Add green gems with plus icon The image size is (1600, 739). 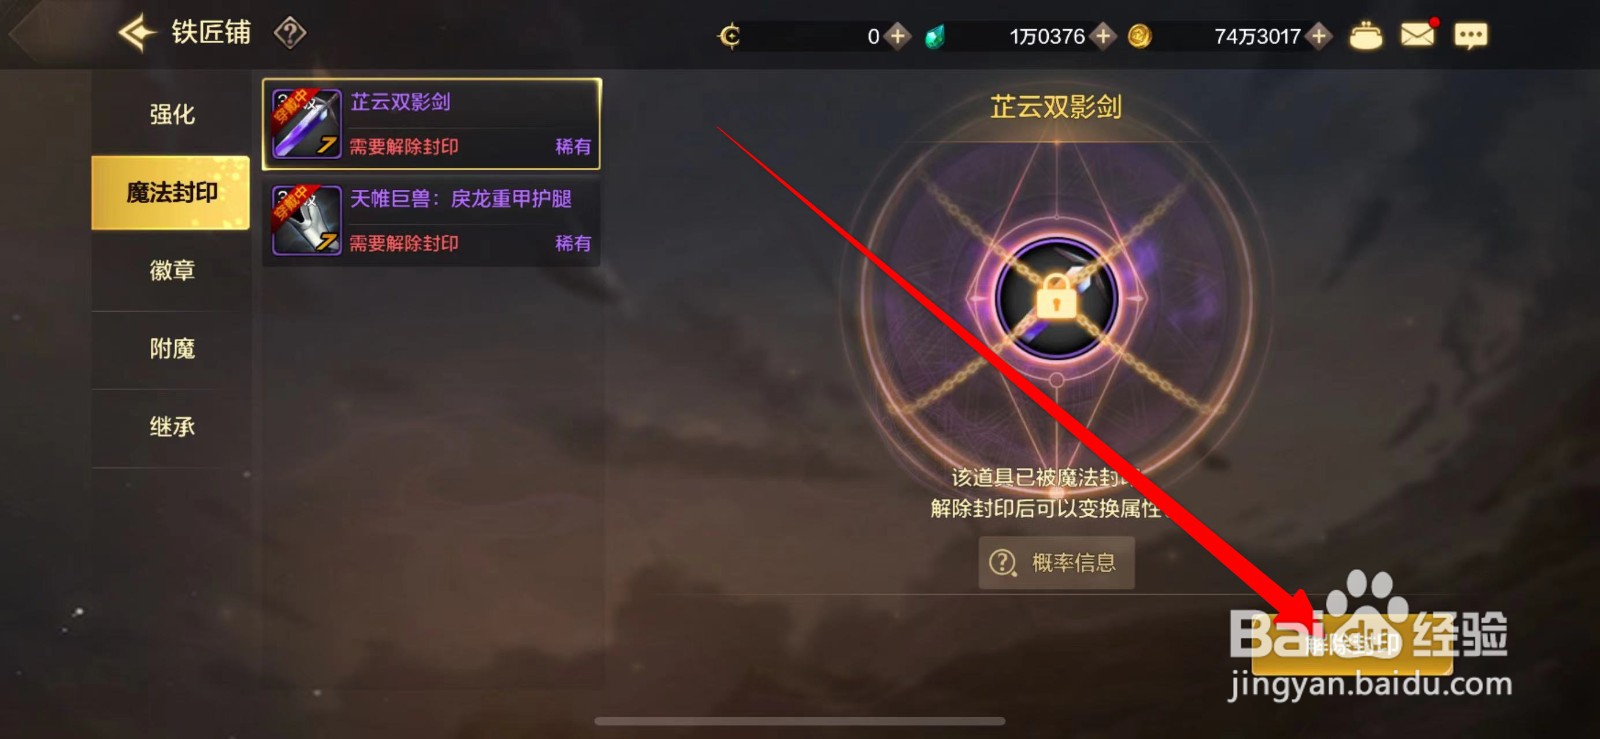1103,37
